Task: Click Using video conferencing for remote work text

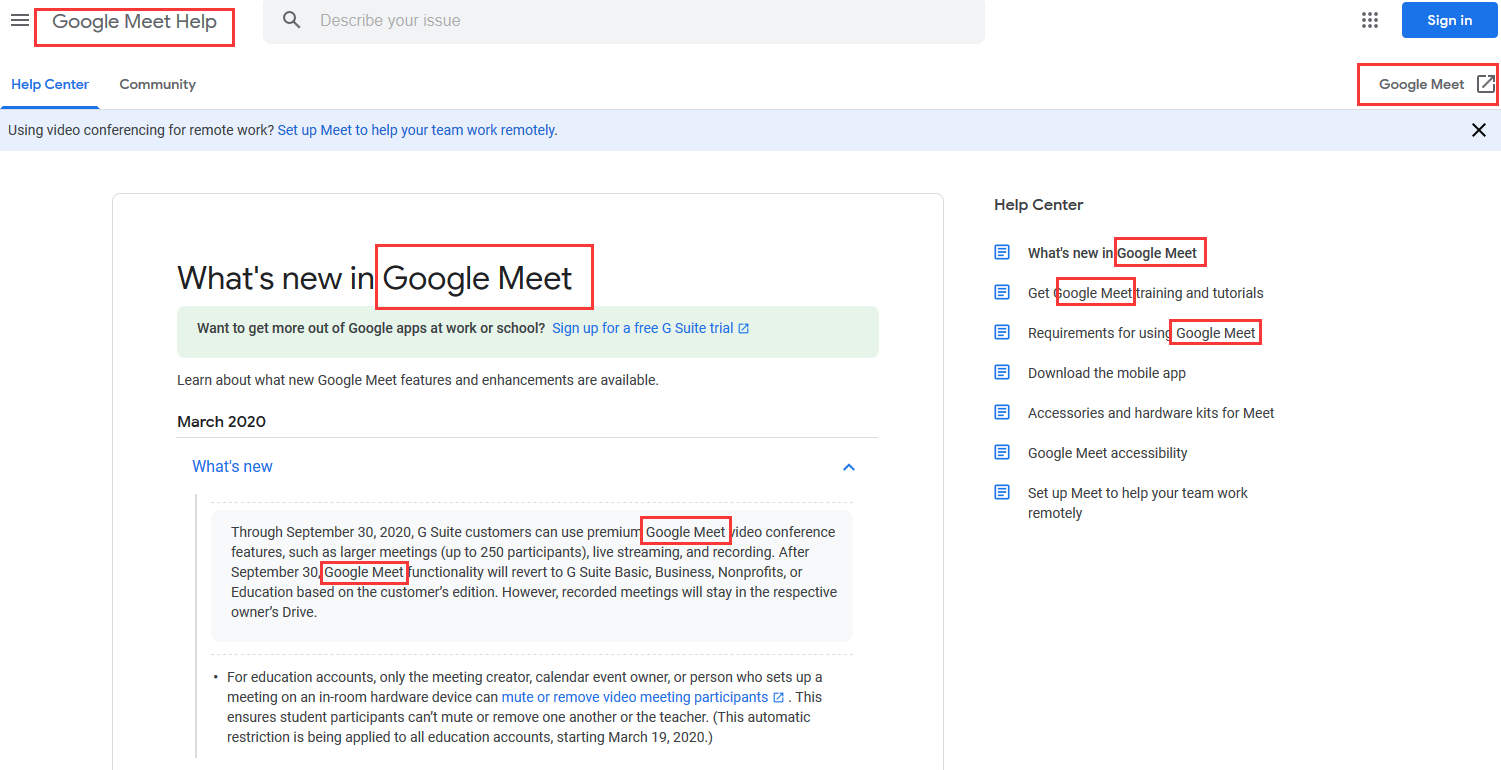Action: tap(141, 130)
